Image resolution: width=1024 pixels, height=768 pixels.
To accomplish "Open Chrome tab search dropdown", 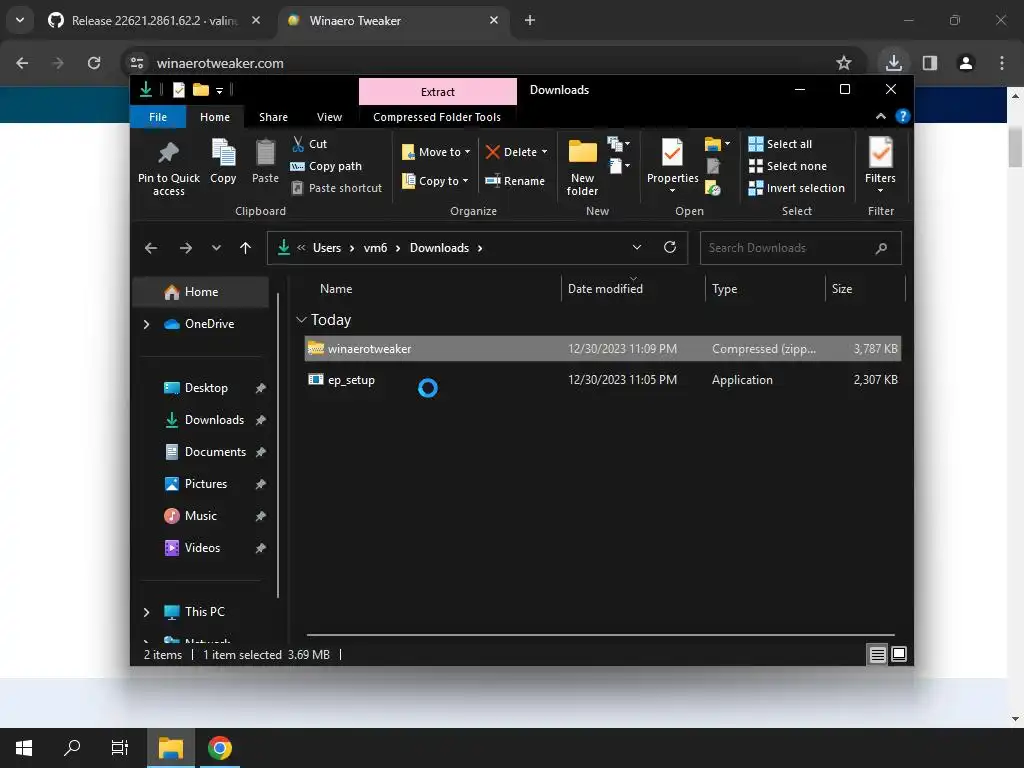I will click(x=20, y=20).
